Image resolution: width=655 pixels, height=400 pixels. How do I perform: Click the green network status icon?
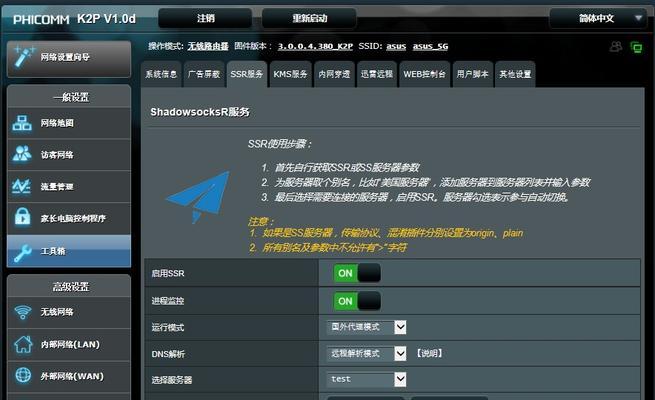pos(636,47)
